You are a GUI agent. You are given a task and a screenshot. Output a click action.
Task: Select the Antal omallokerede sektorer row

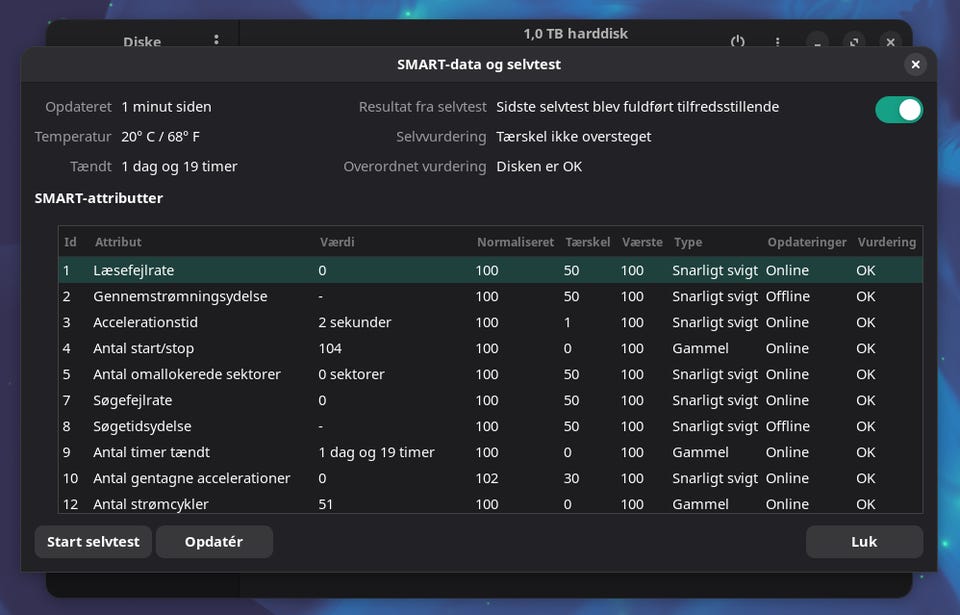coord(187,374)
